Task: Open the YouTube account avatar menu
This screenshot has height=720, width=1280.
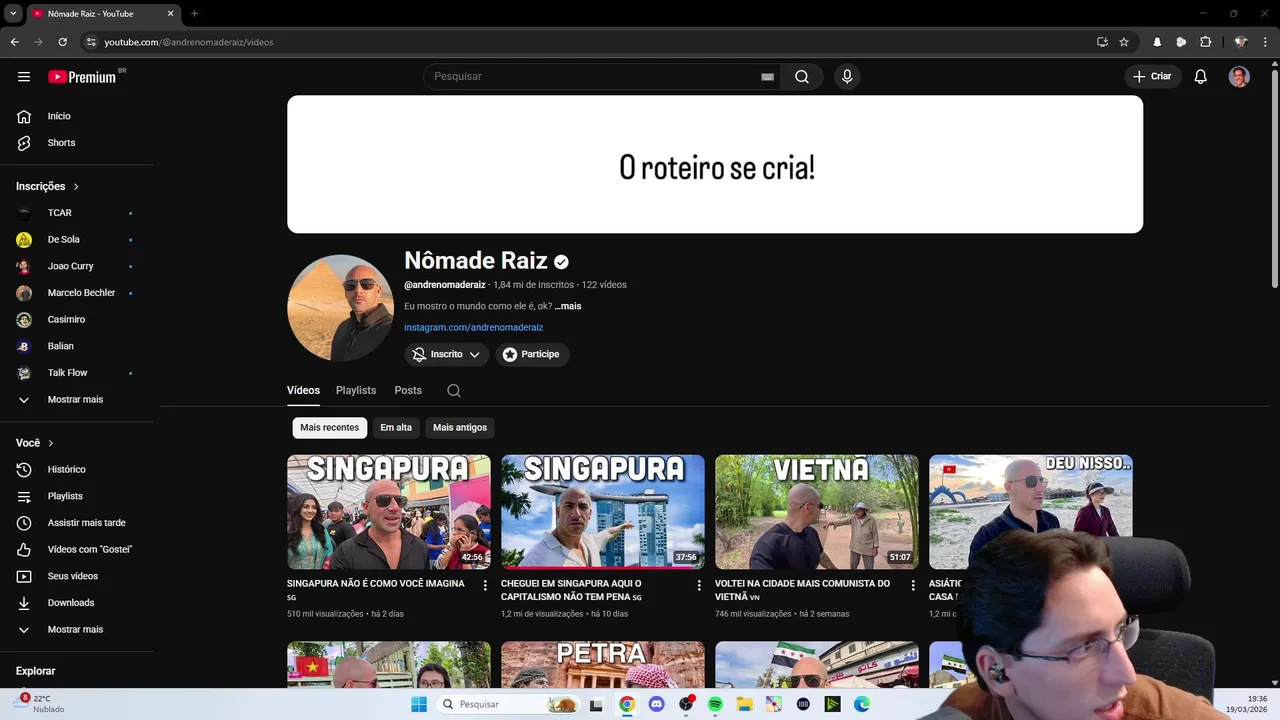Action: tap(1239, 77)
